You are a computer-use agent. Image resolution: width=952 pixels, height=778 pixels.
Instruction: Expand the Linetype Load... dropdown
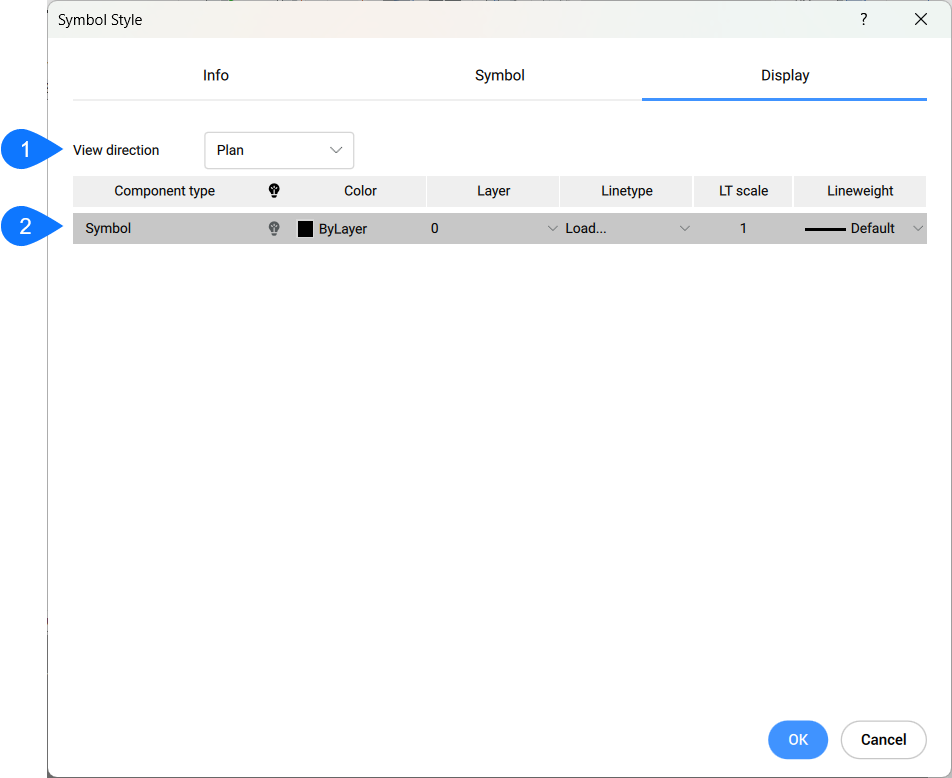[x=685, y=228]
